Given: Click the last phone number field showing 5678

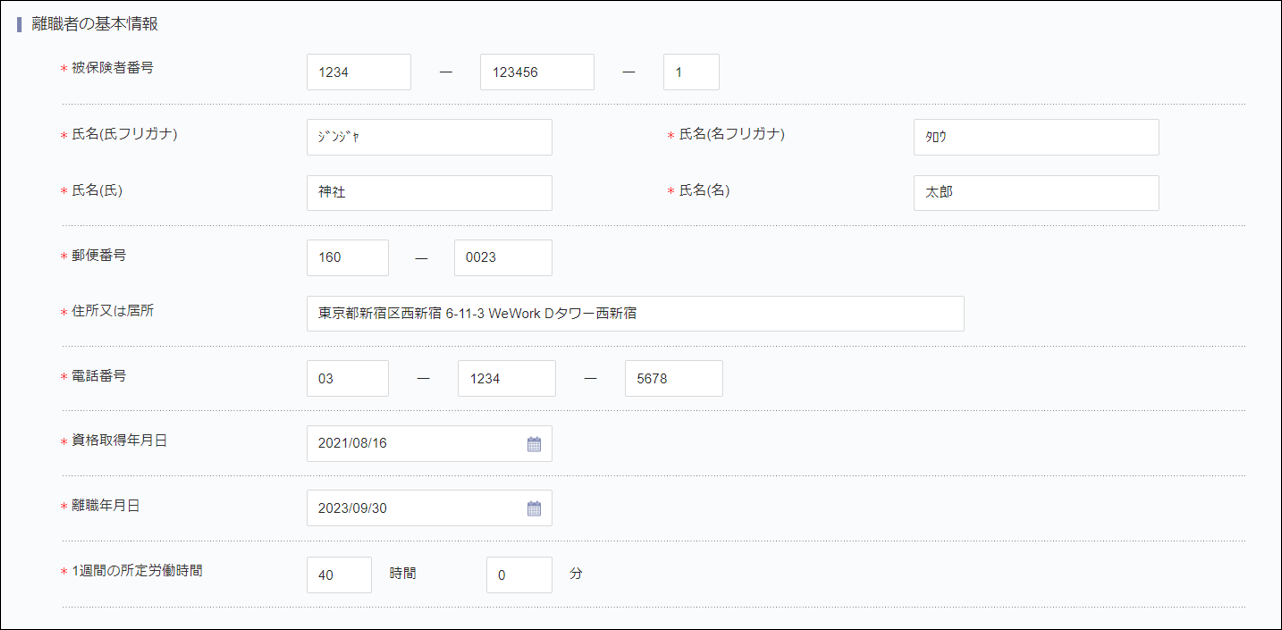Looking at the screenshot, I should click(x=673, y=378).
